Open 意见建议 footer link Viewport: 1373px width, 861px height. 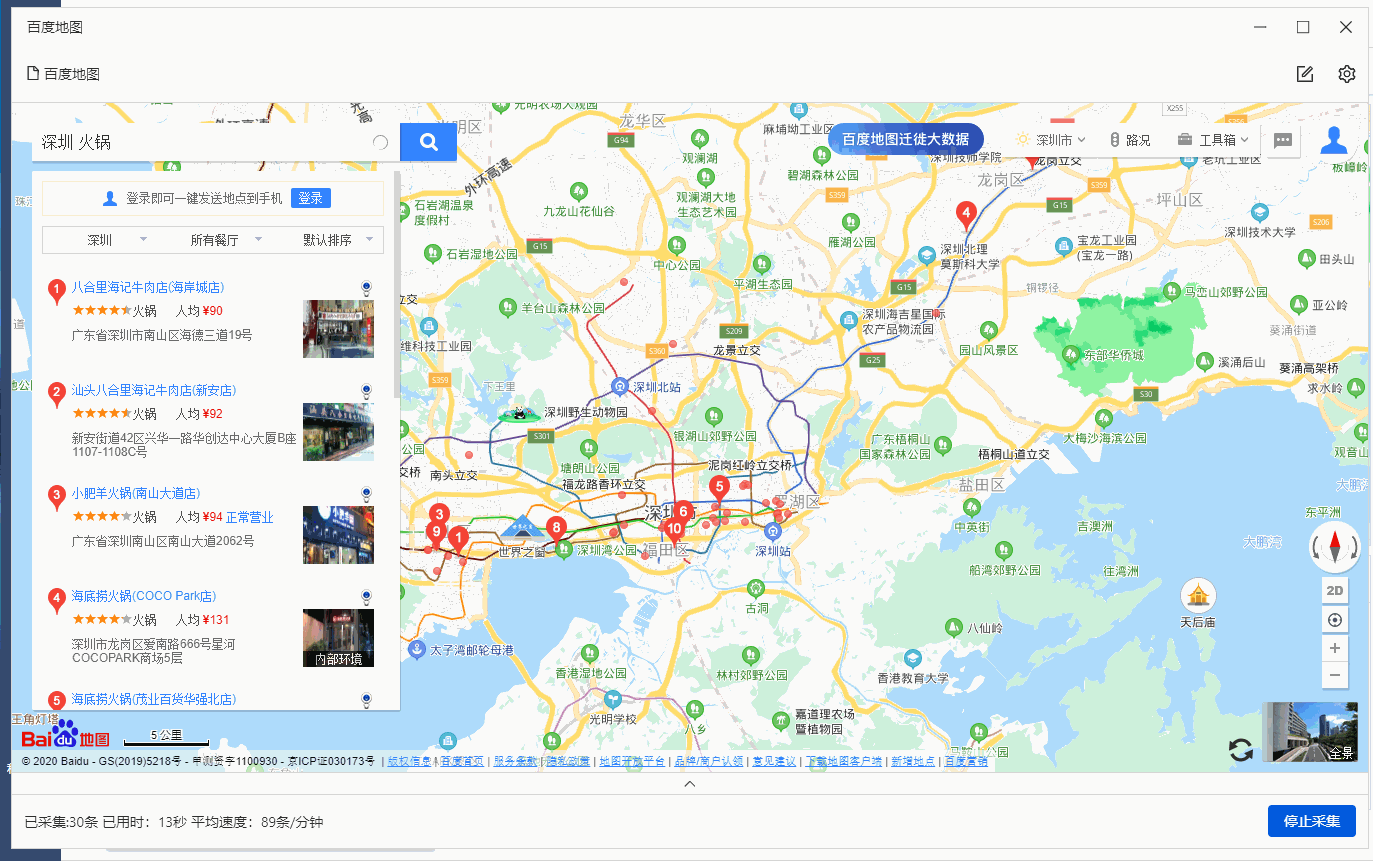click(775, 762)
